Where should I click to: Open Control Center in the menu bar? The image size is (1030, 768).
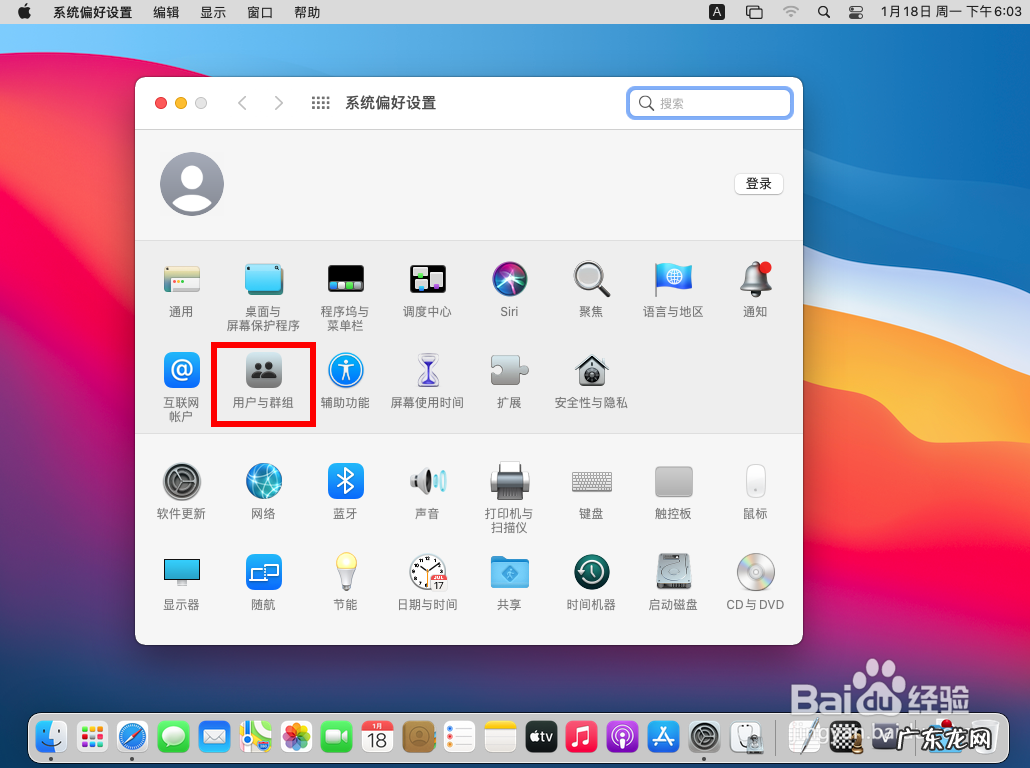click(855, 12)
